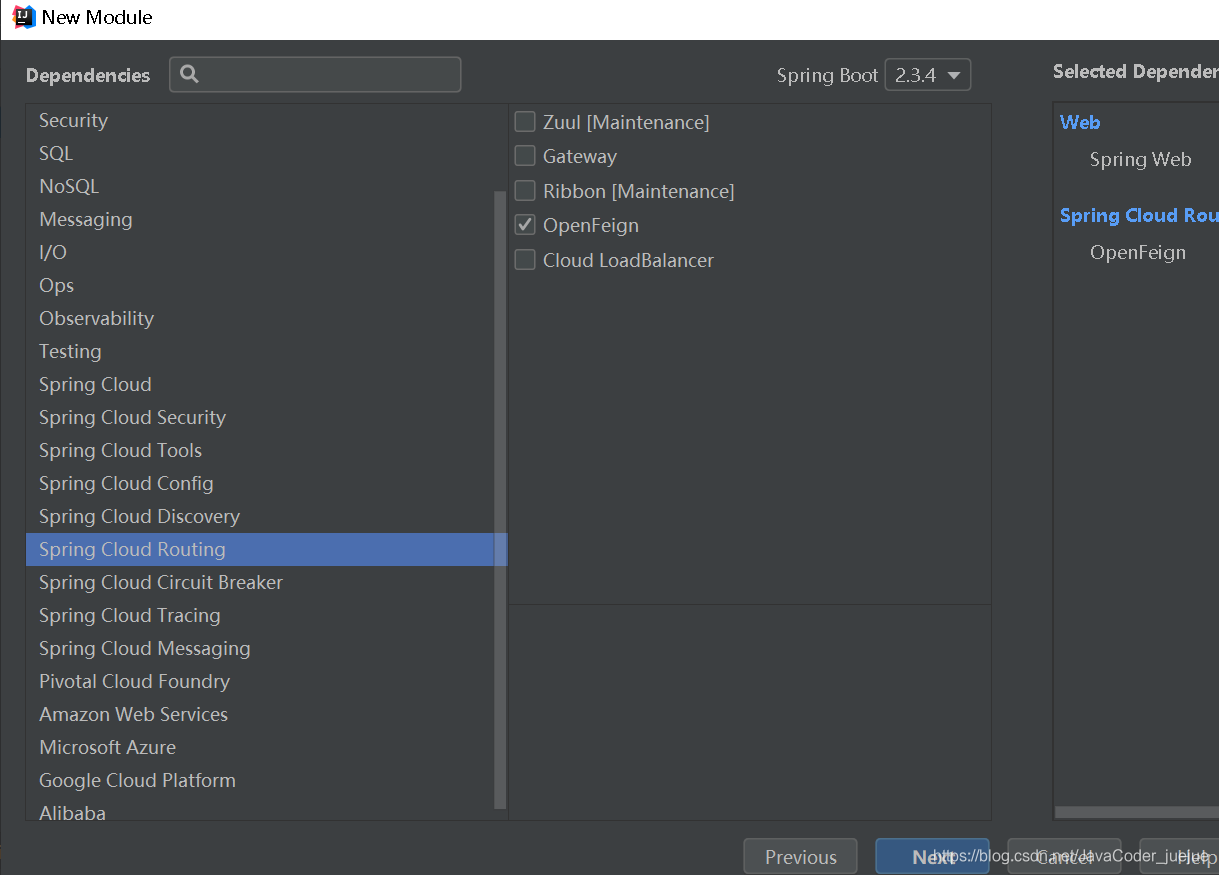Choose the Messaging category
This screenshot has width=1219, height=875.
coord(261,219)
